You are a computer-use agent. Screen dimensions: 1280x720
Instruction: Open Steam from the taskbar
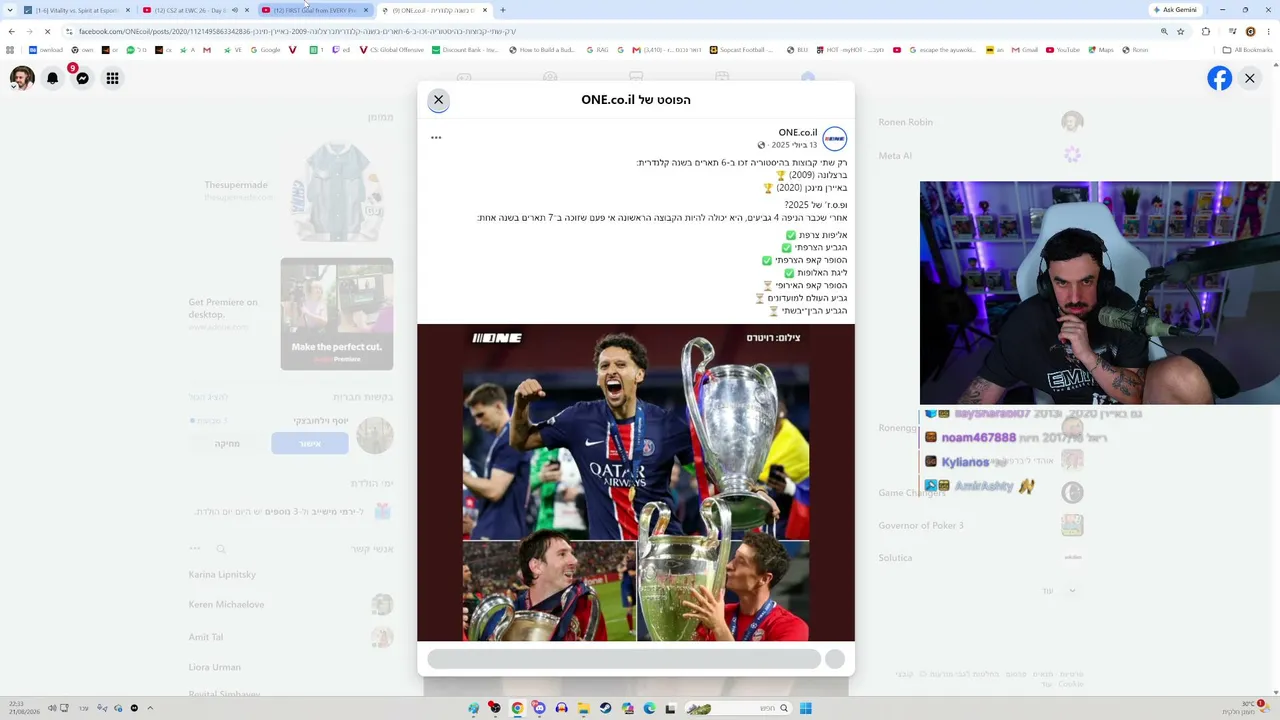pos(605,708)
